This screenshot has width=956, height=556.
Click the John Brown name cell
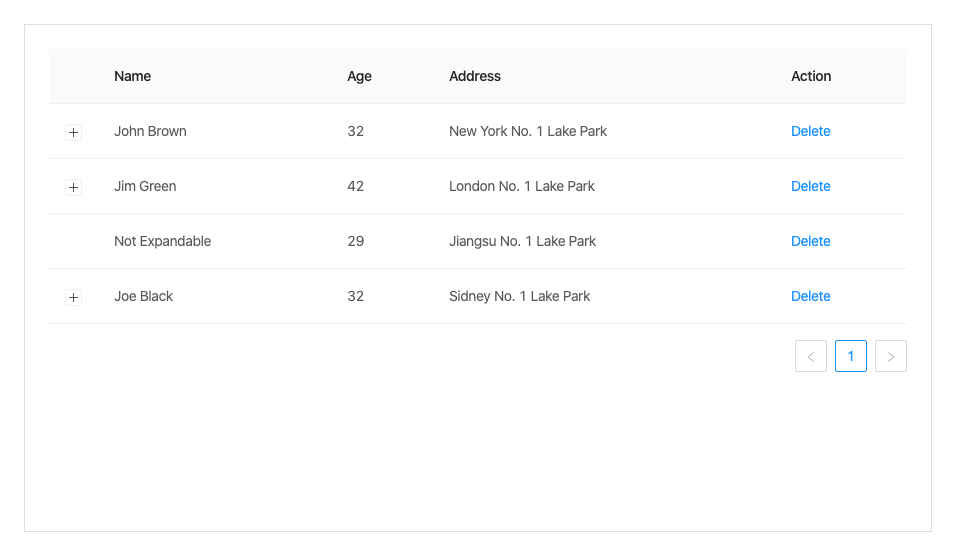150,131
